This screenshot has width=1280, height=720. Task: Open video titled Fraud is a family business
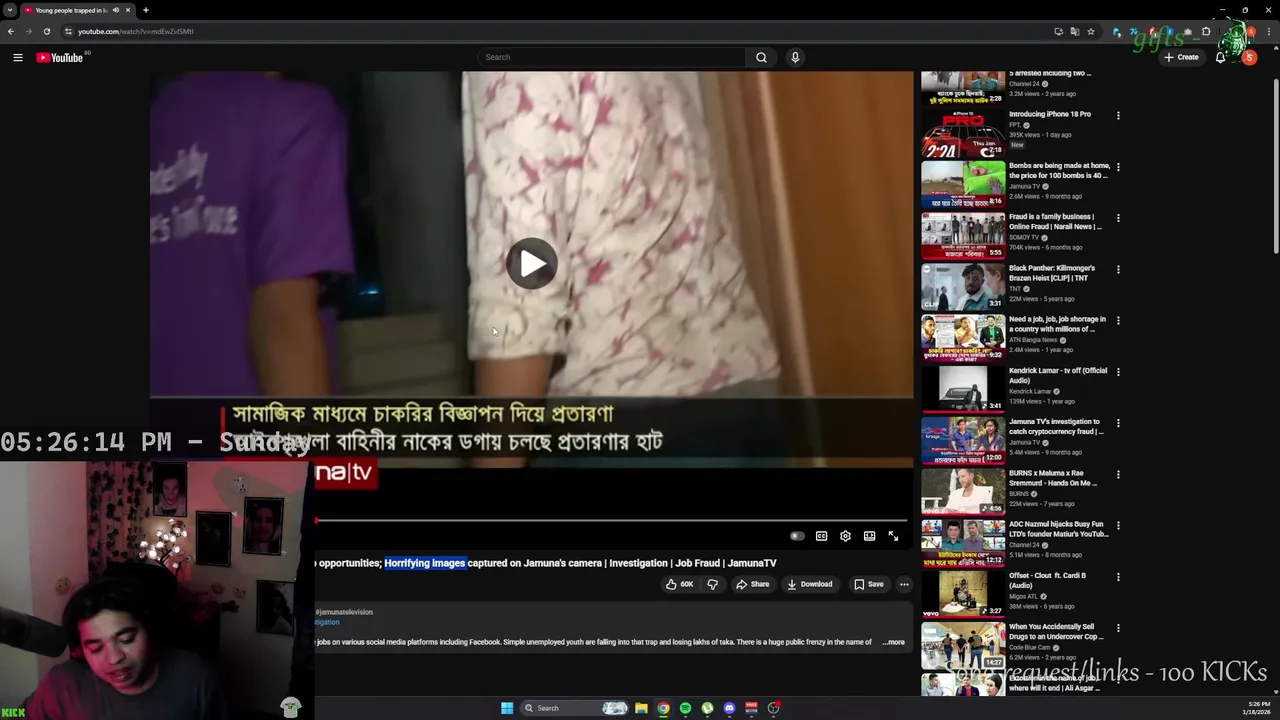pos(1055,221)
